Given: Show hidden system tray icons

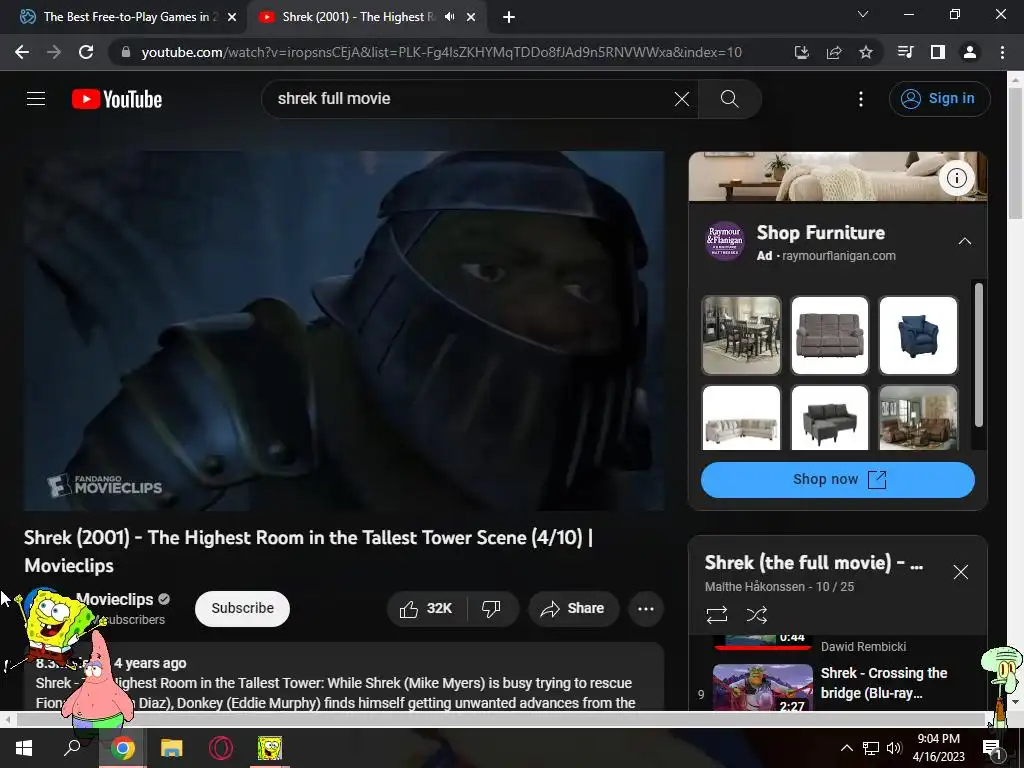Looking at the screenshot, I should tap(846, 748).
